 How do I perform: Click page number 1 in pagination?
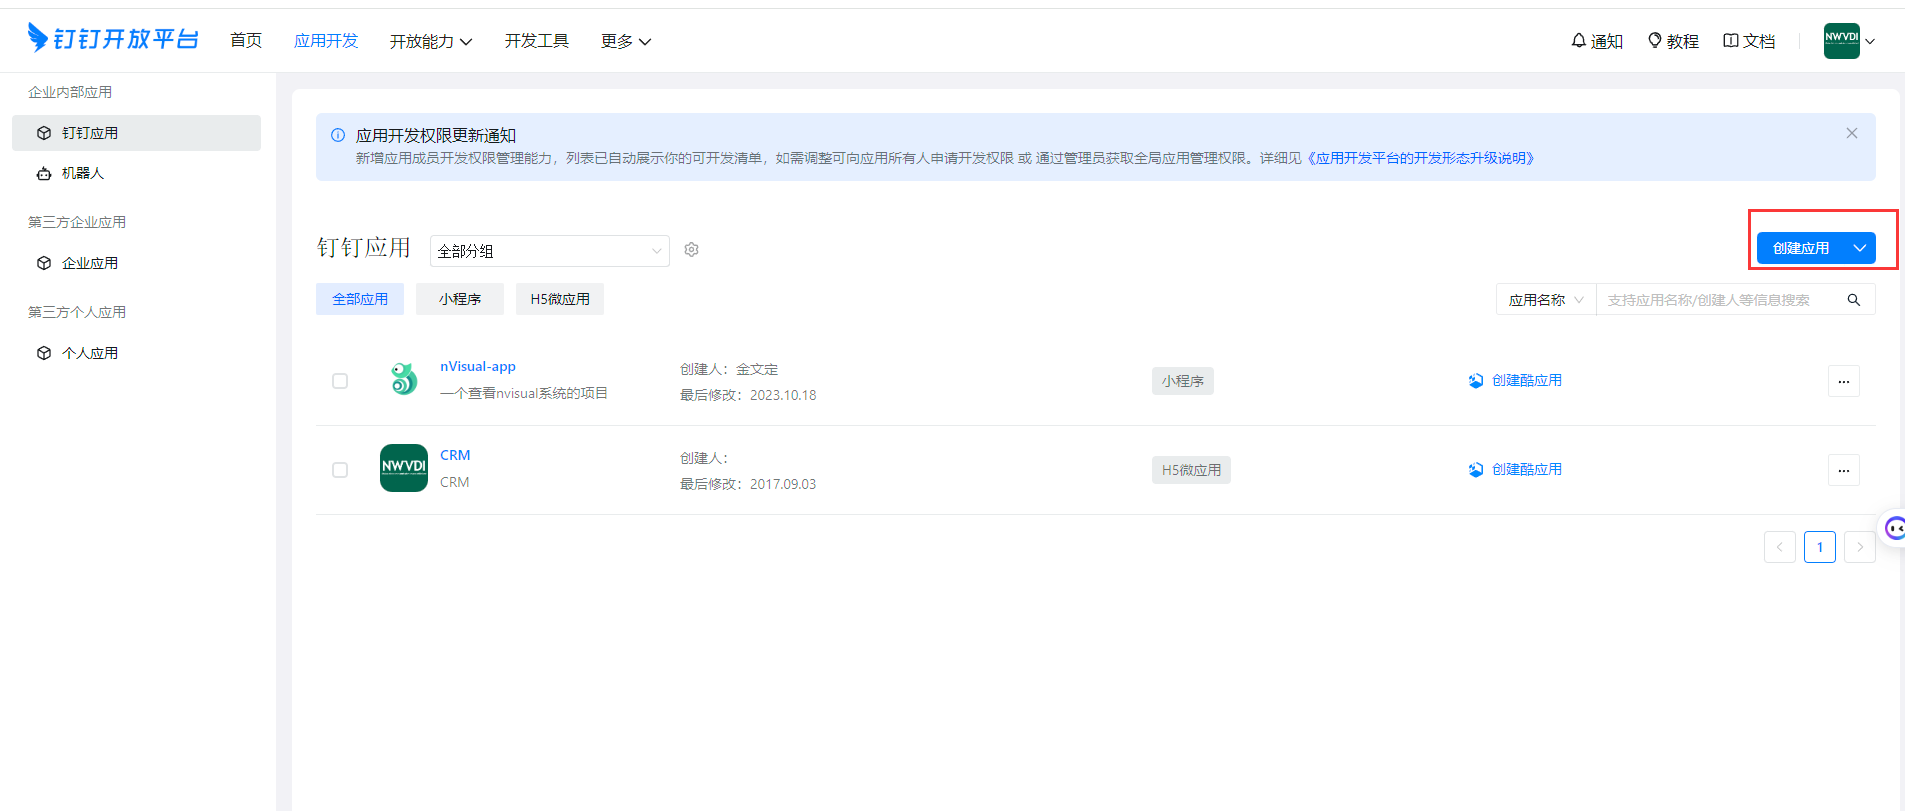(1820, 547)
